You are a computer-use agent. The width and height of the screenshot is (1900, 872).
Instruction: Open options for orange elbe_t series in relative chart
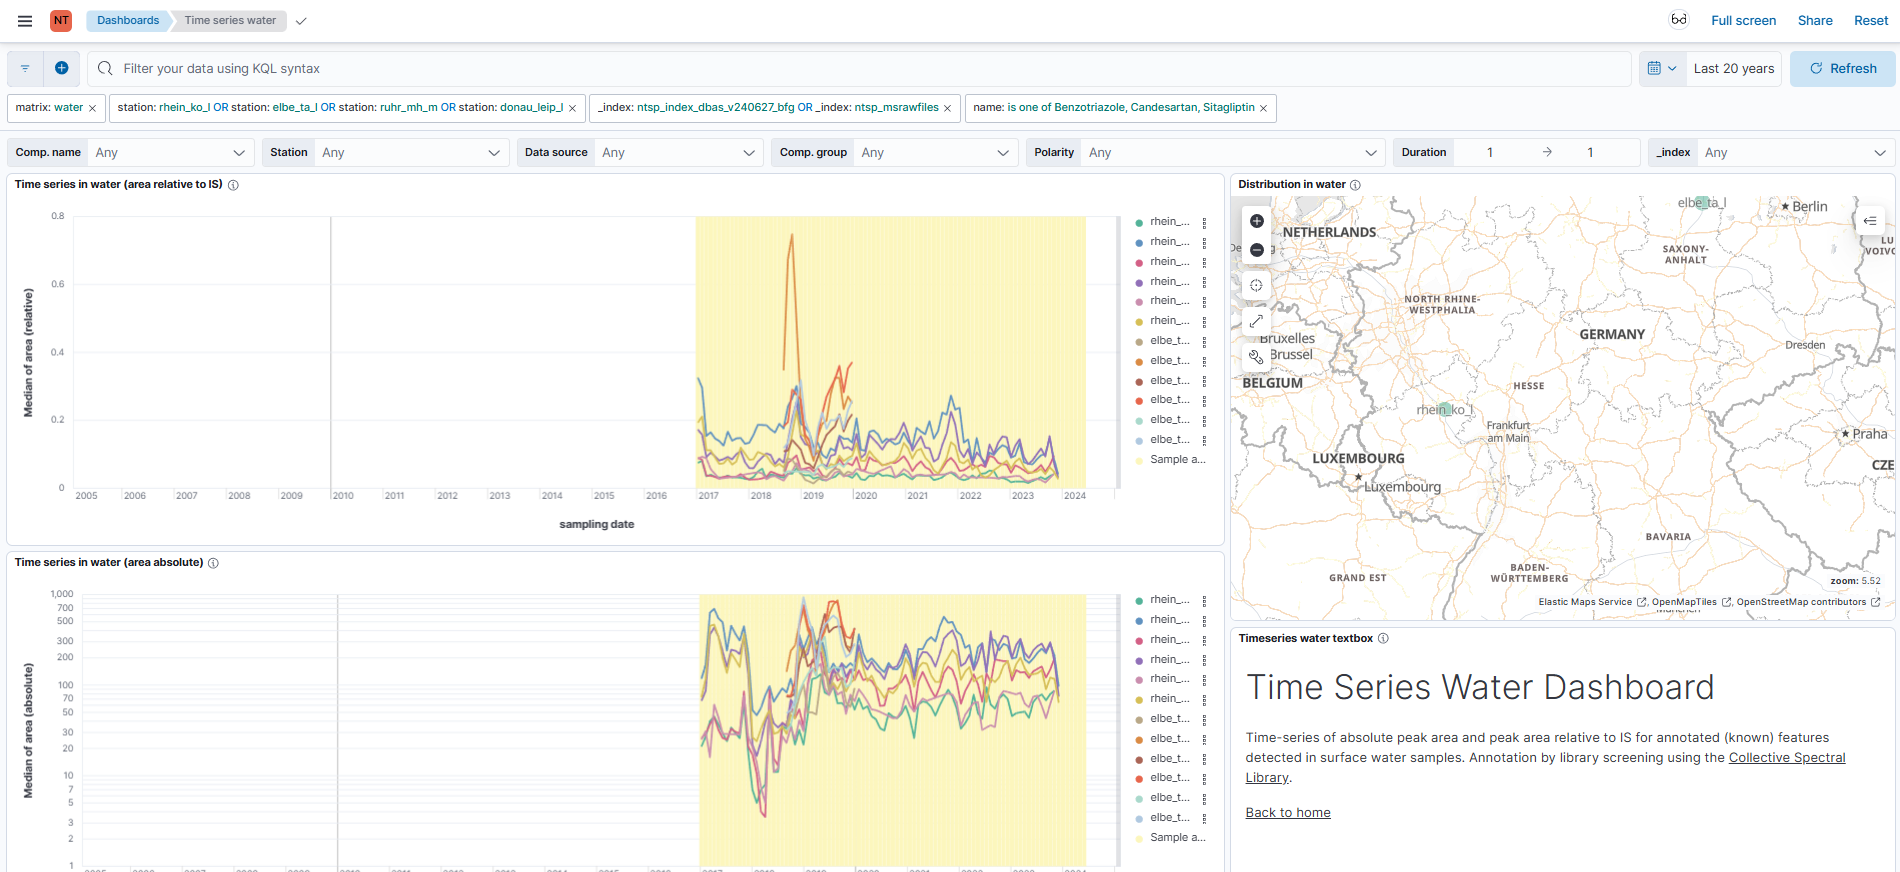[x=1204, y=361]
